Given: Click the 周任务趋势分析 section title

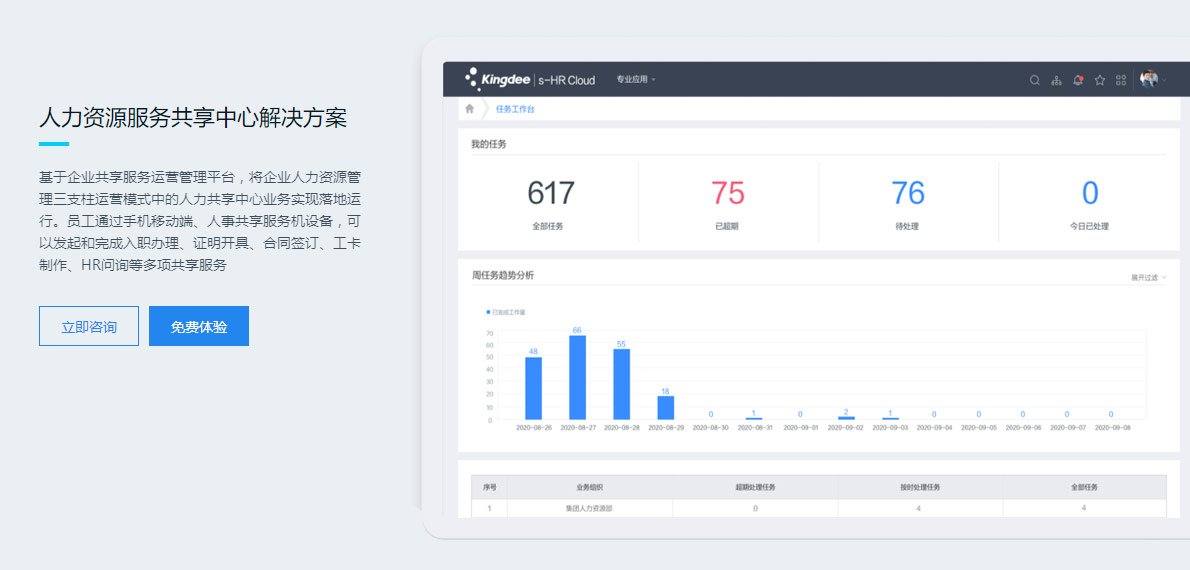Looking at the screenshot, I should [x=502, y=275].
